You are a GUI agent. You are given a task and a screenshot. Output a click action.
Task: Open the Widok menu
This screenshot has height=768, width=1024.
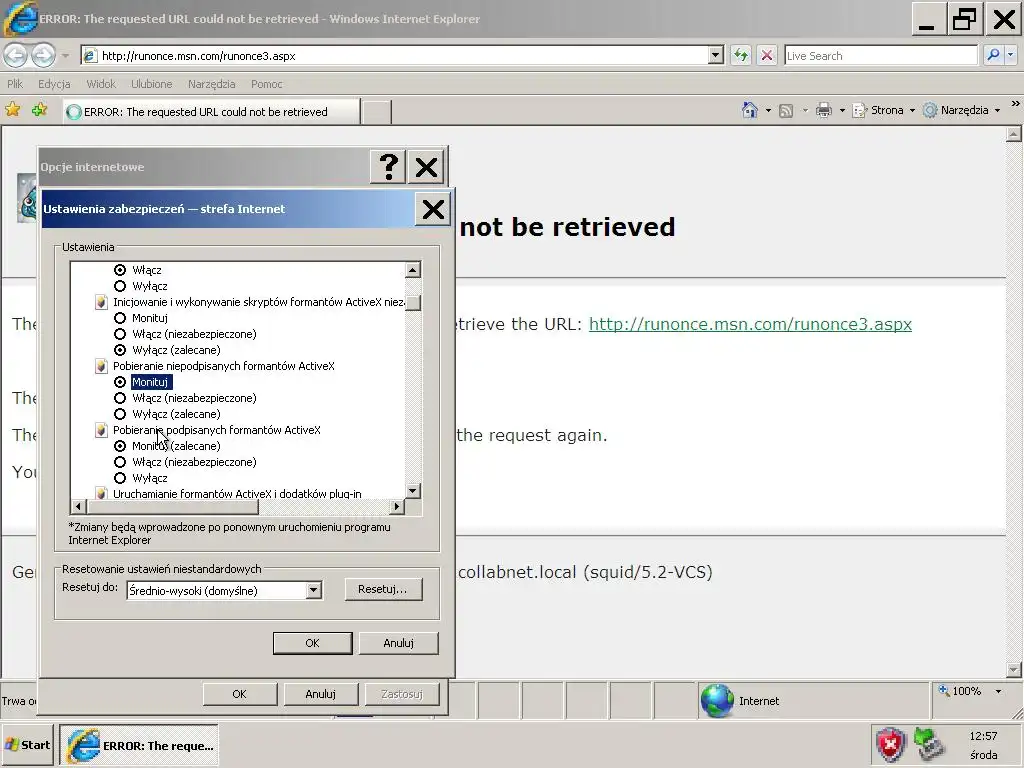pyautogui.click(x=101, y=84)
